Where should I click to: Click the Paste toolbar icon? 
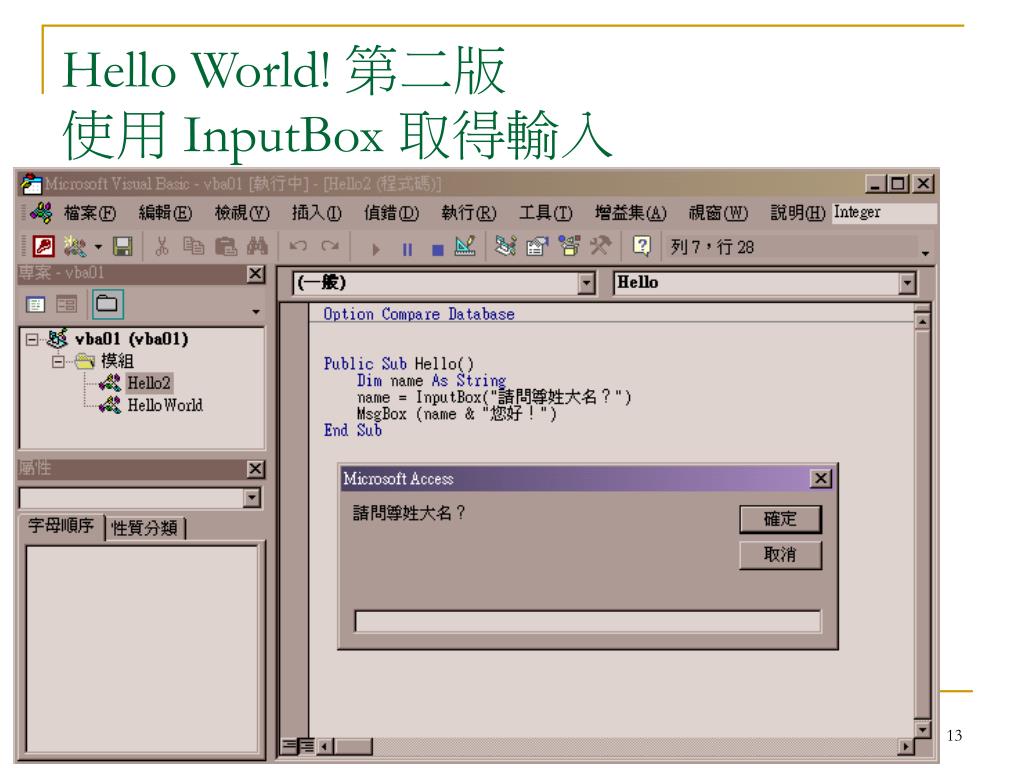click(226, 247)
